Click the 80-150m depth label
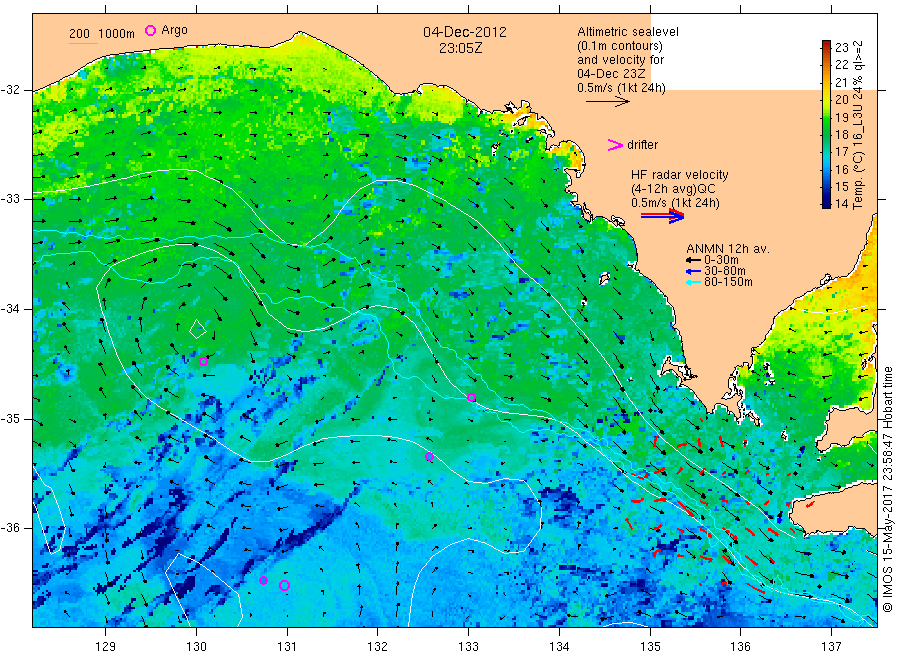The width and height of the screenshot is (900, 660). pos(728,282)
